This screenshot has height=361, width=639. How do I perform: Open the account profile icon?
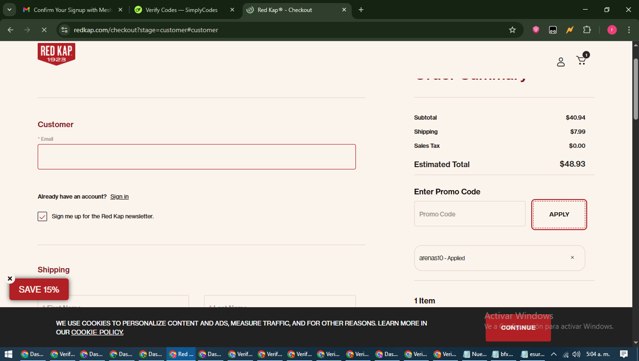pos(561,62)
